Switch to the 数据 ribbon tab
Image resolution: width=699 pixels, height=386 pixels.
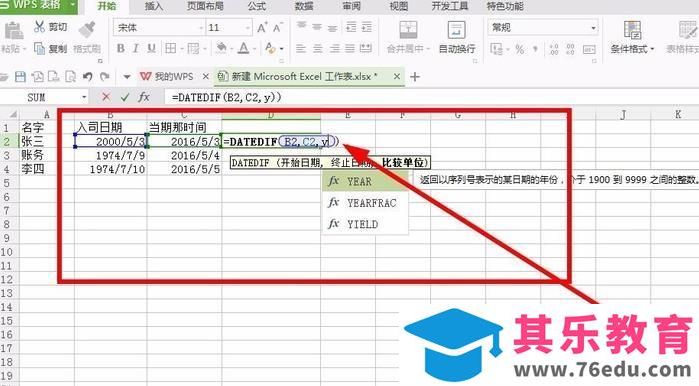304,6
